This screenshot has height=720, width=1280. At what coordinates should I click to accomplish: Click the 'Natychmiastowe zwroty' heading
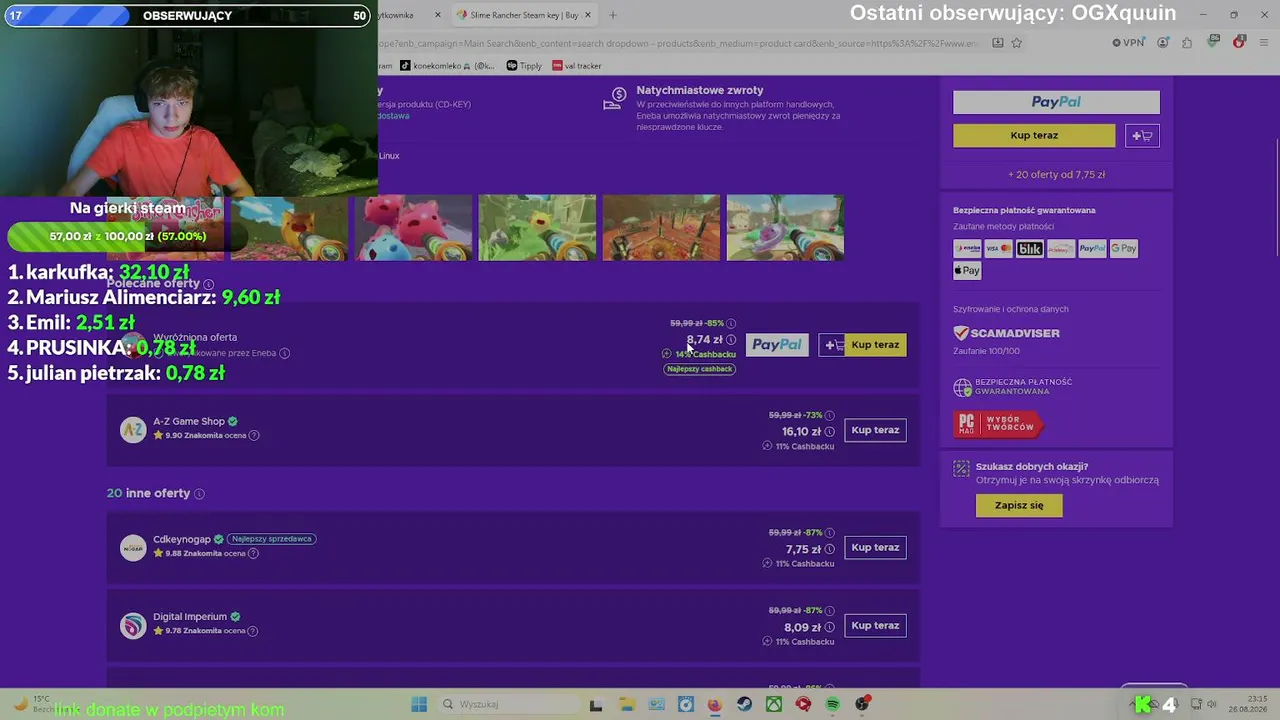[x=700, y=90]
